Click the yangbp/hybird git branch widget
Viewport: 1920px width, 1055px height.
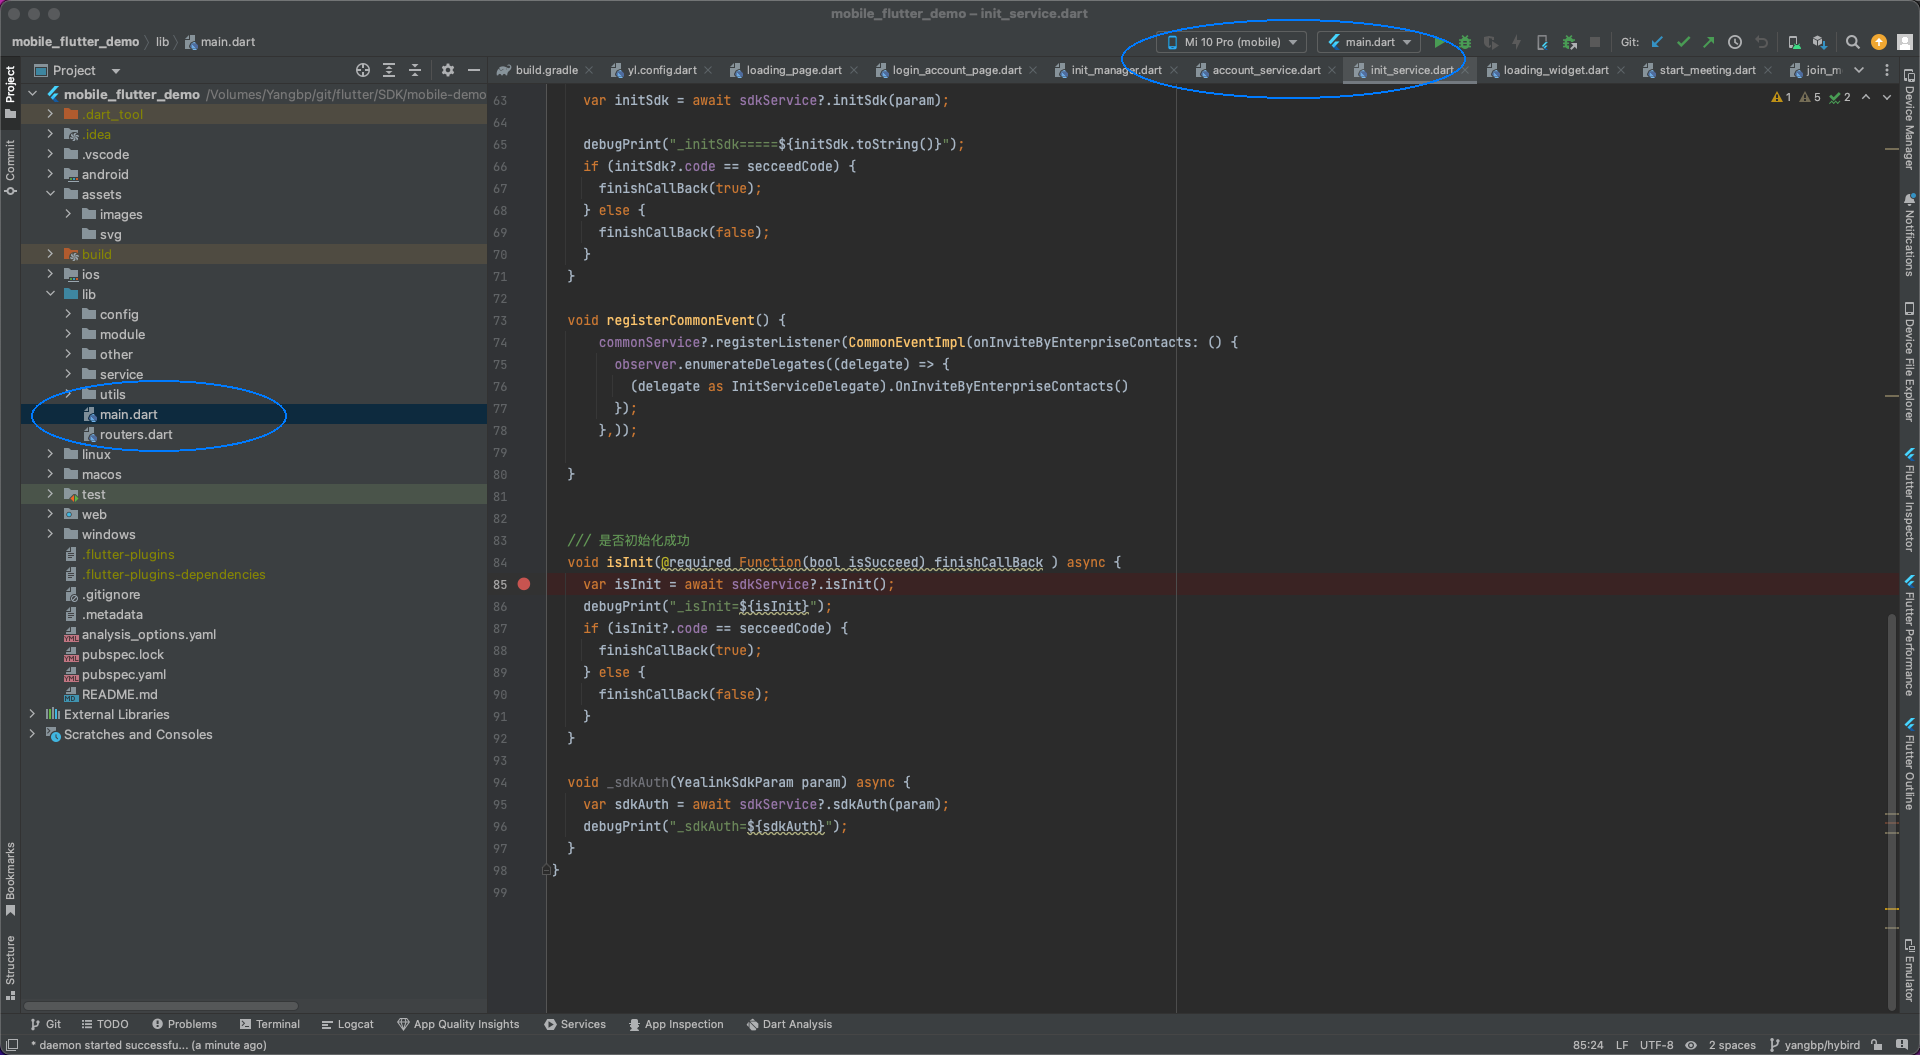coord(1814,1045)
